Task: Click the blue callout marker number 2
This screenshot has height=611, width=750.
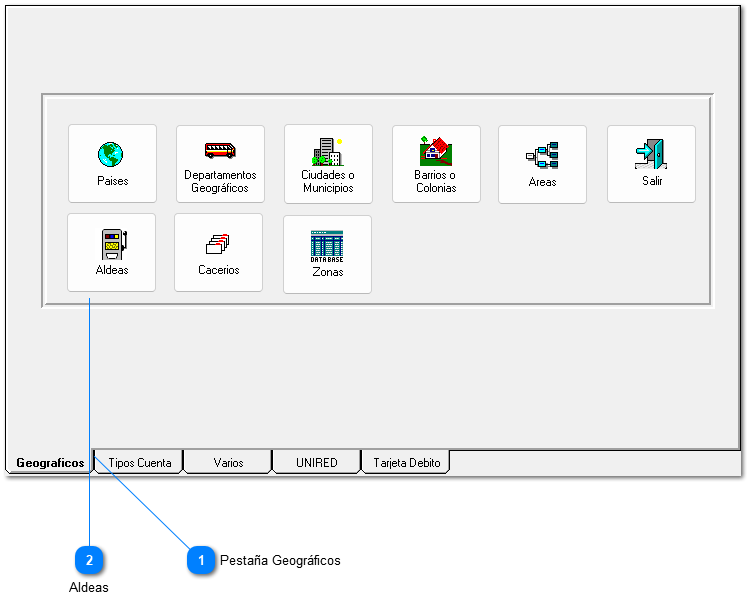Action: 89,561
